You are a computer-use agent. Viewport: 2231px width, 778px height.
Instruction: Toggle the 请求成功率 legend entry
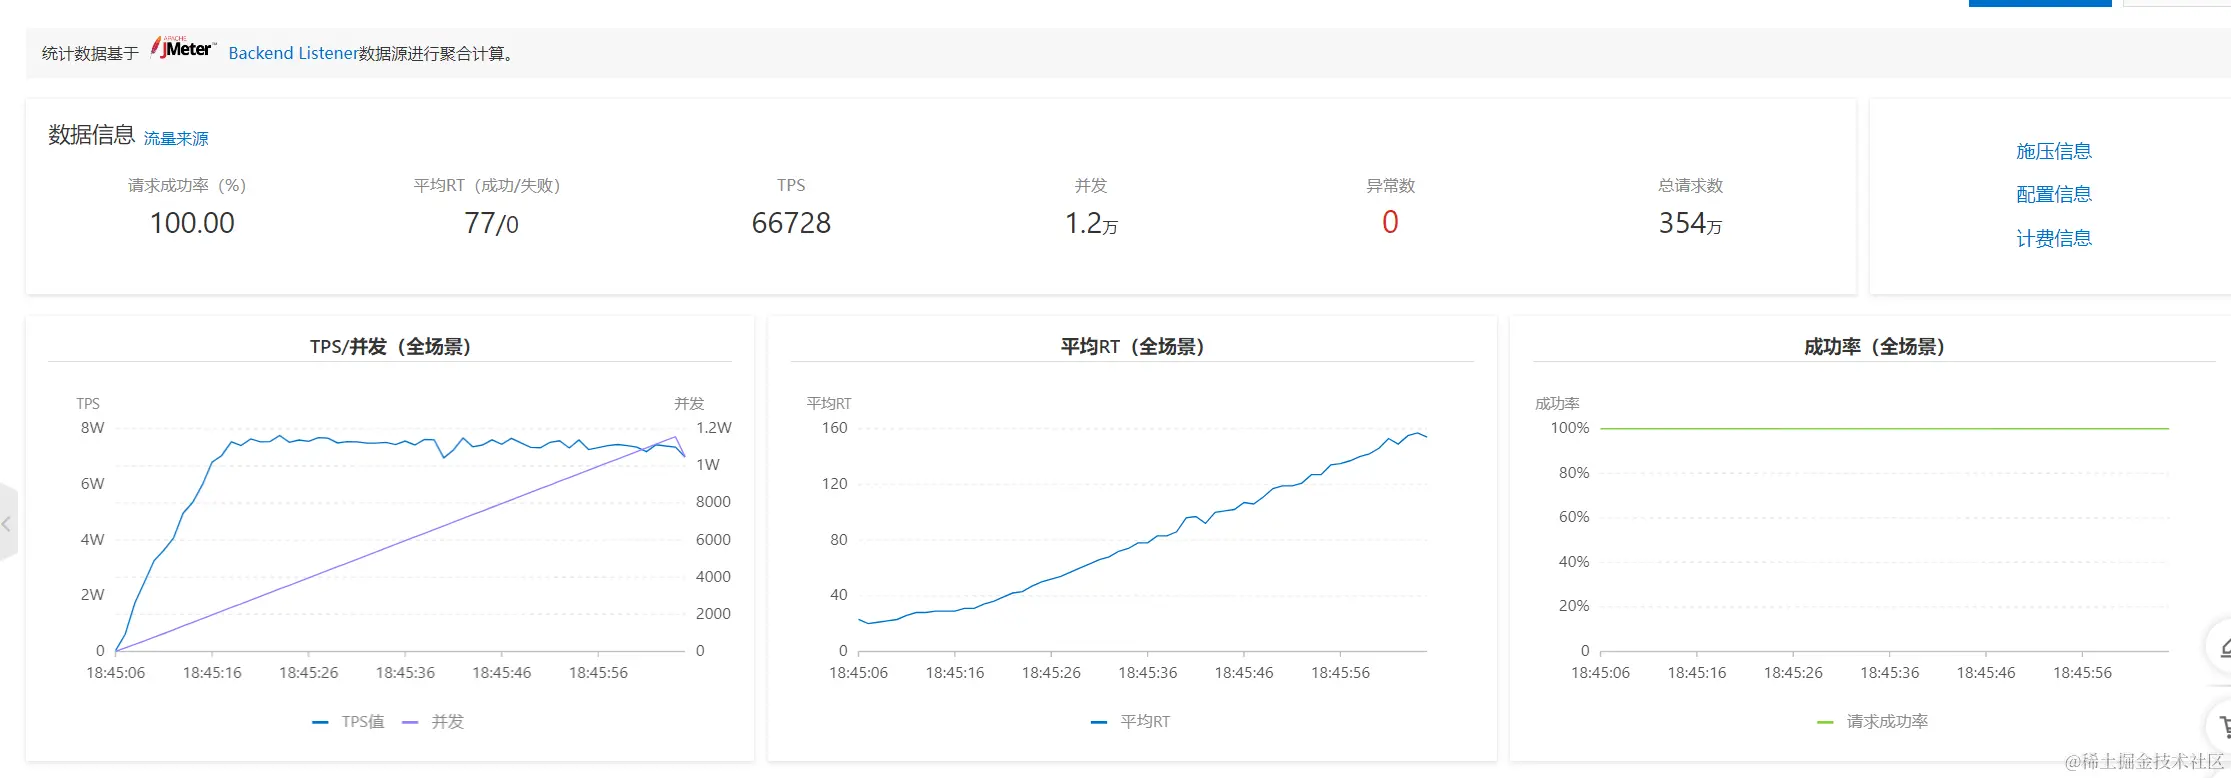[1873, 721]
